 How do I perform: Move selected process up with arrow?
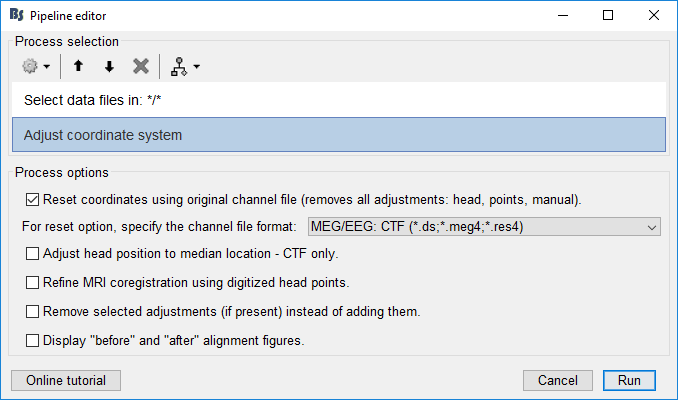78,66
